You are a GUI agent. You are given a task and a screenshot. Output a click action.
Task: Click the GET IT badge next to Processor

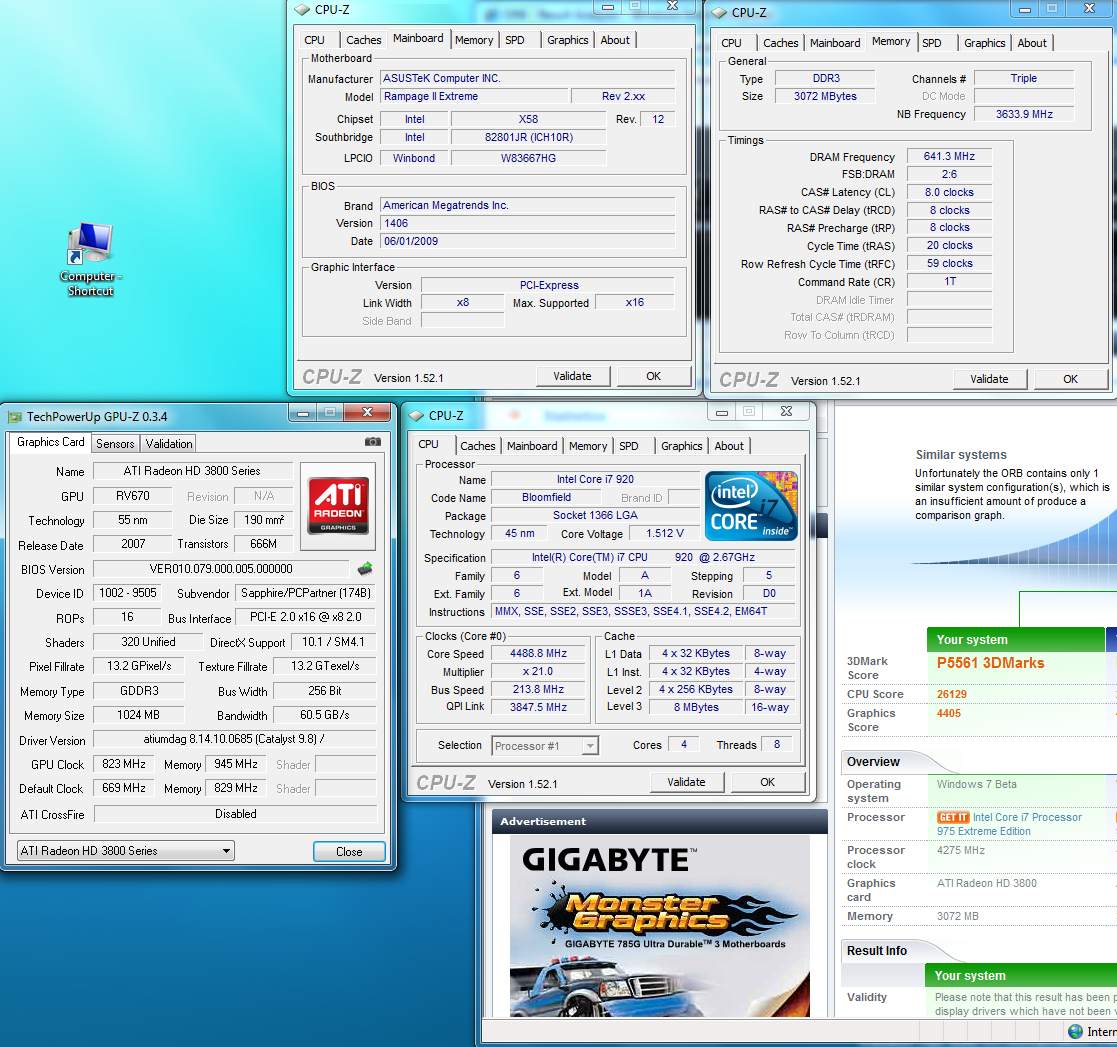click(x=952, y=817)
